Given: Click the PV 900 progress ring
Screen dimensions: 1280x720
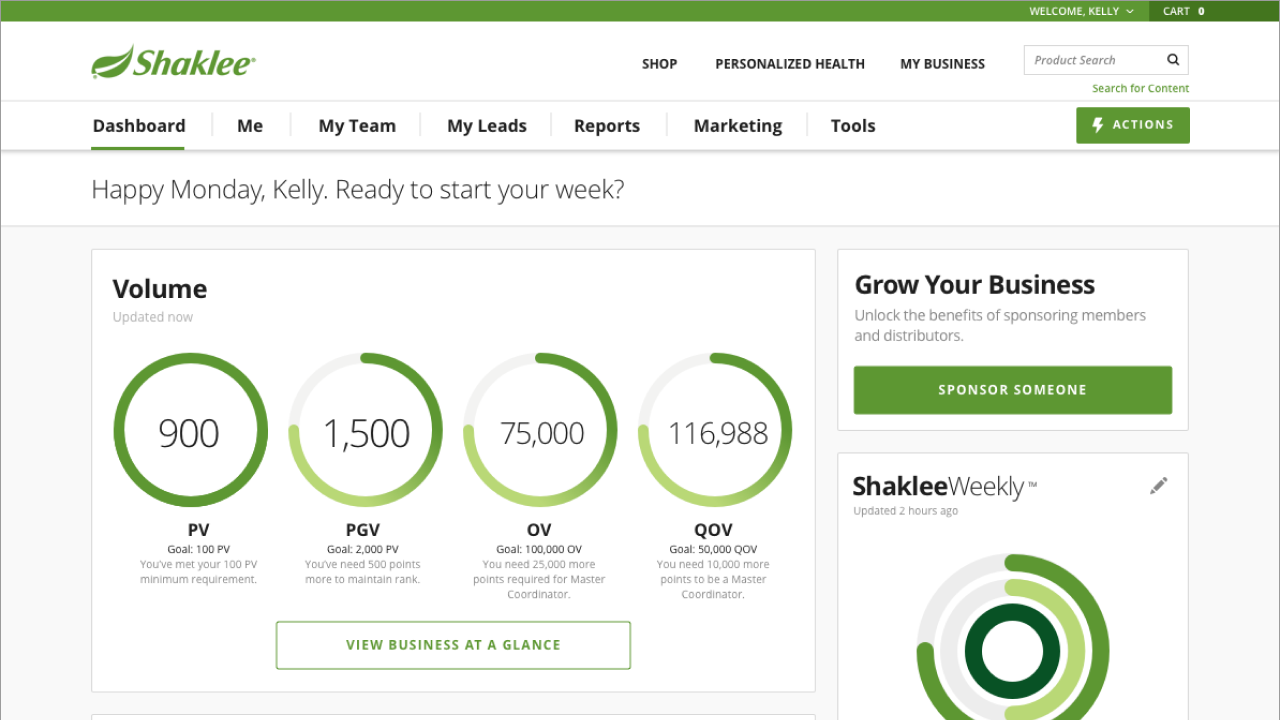Looking at the screenshot, I should point(190,431).
